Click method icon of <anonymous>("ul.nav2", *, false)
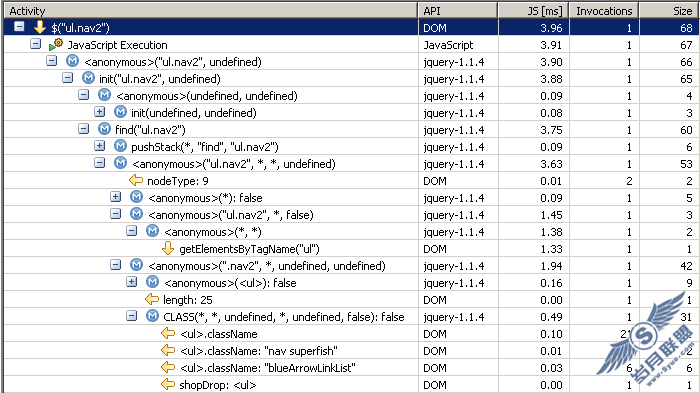Screen dimensions: 700x393 click(x=137, y=214)
